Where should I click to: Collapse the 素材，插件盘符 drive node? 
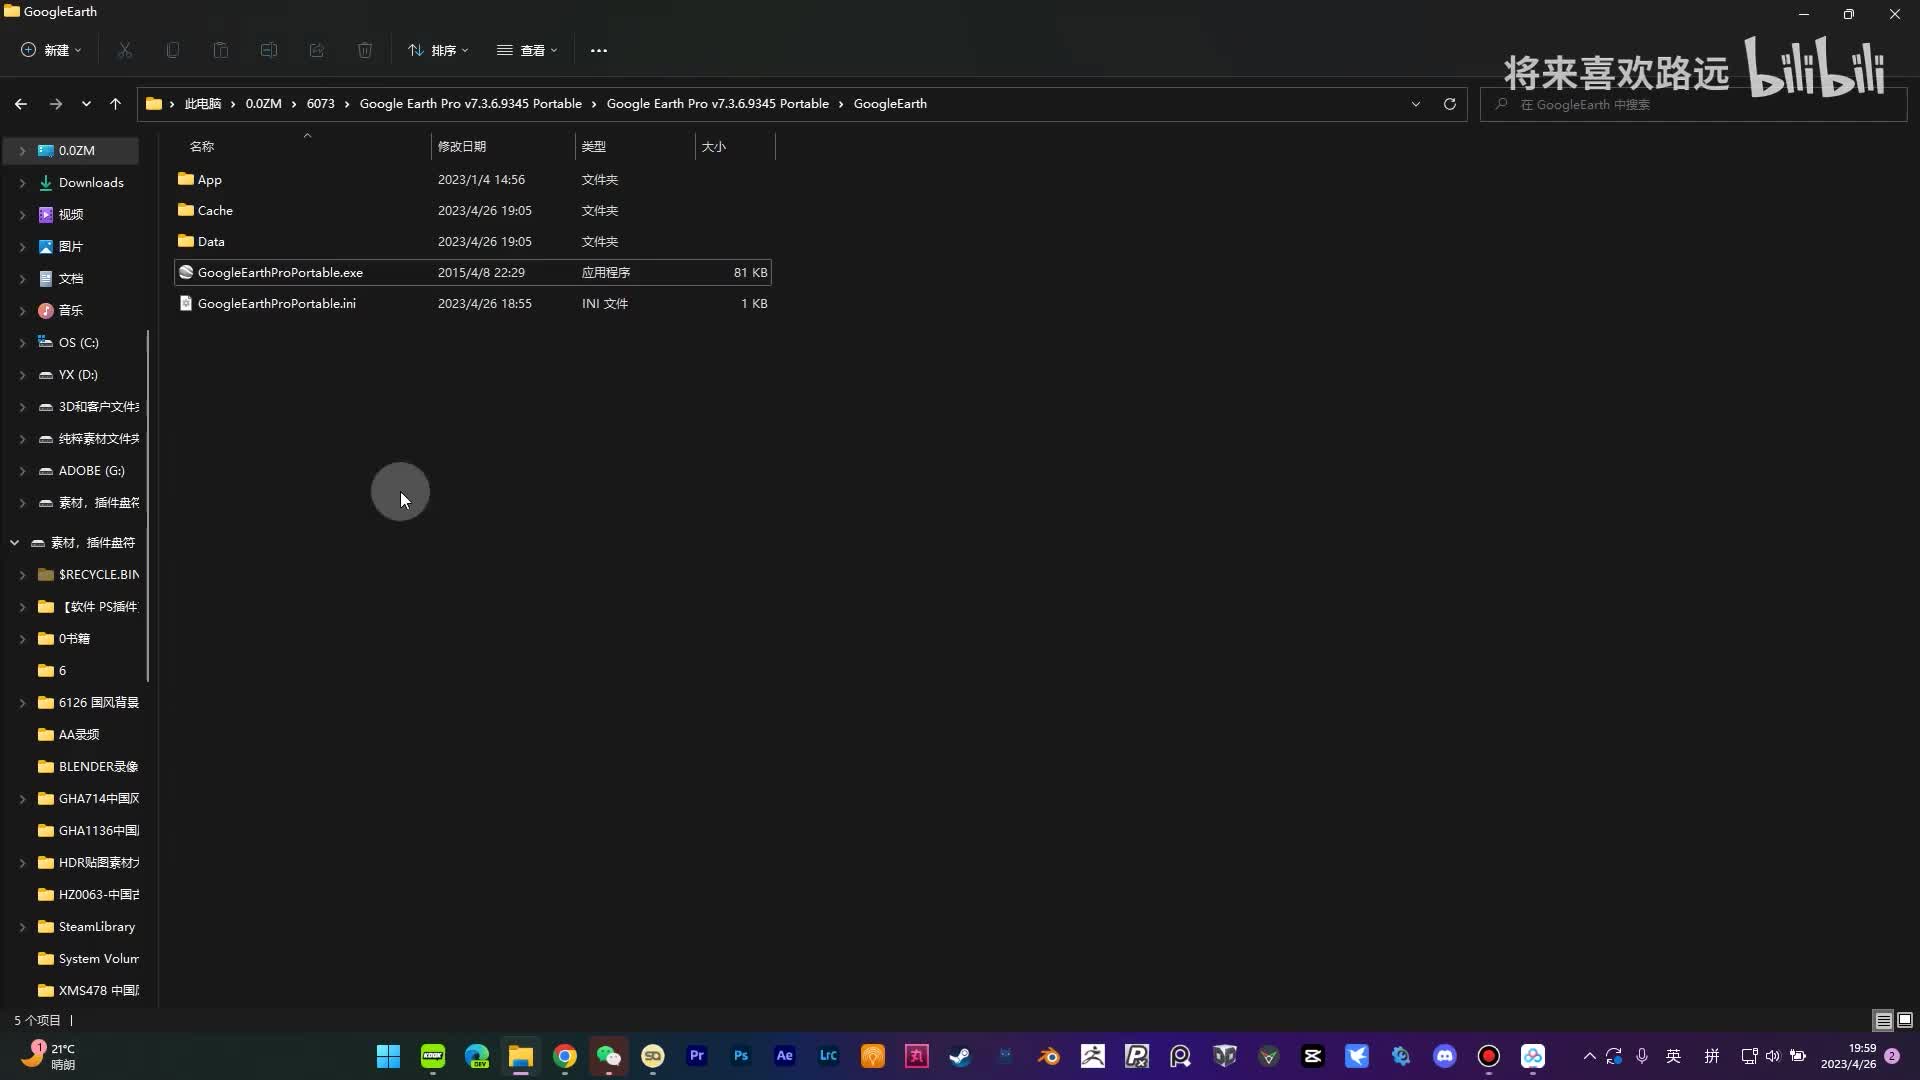[14, 542]
